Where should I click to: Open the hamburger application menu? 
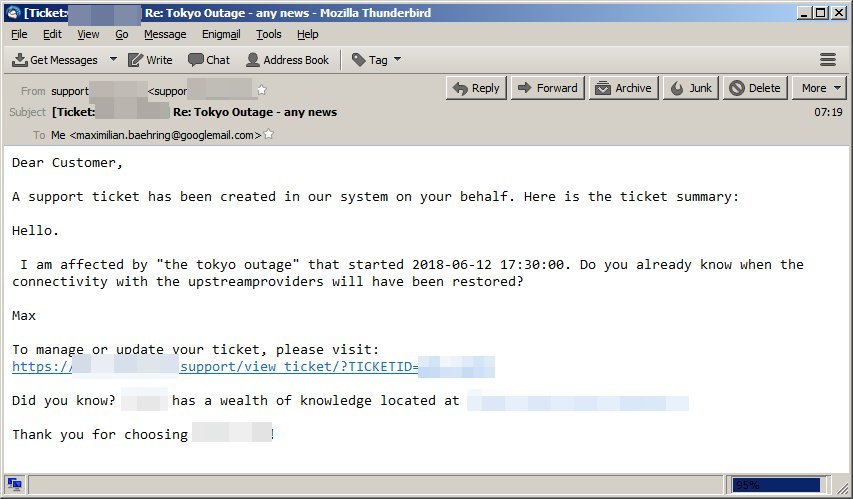coord(827,60)
